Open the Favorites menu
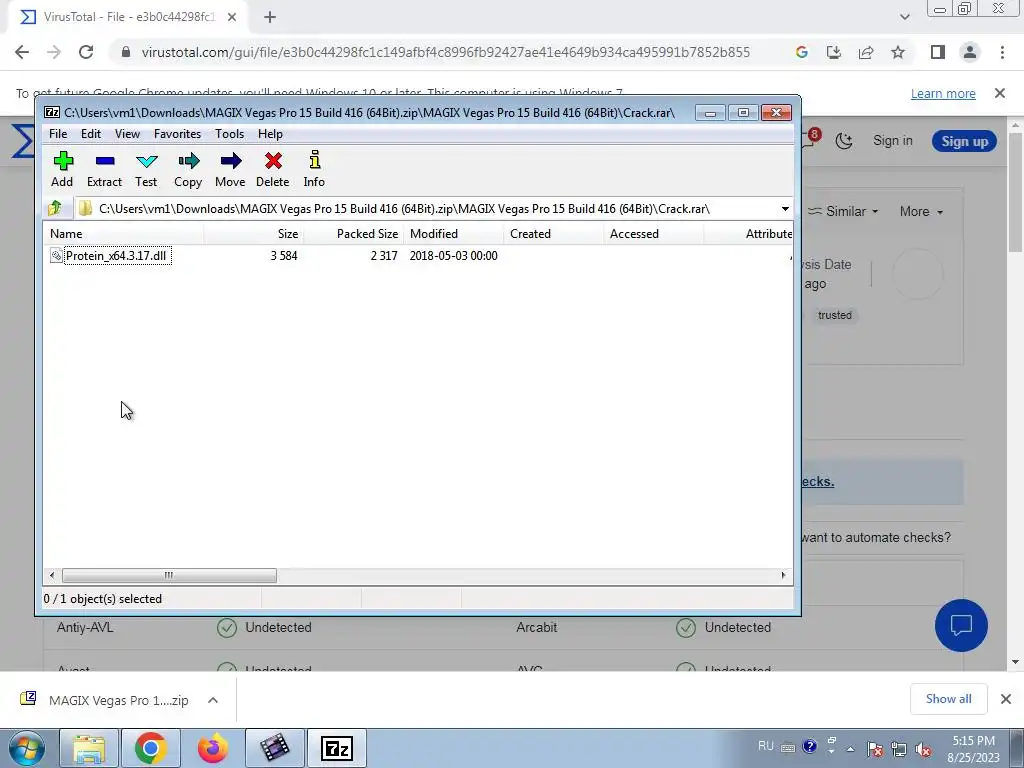This screenshot has height=768, width=1024. click(x=178, y=134)
